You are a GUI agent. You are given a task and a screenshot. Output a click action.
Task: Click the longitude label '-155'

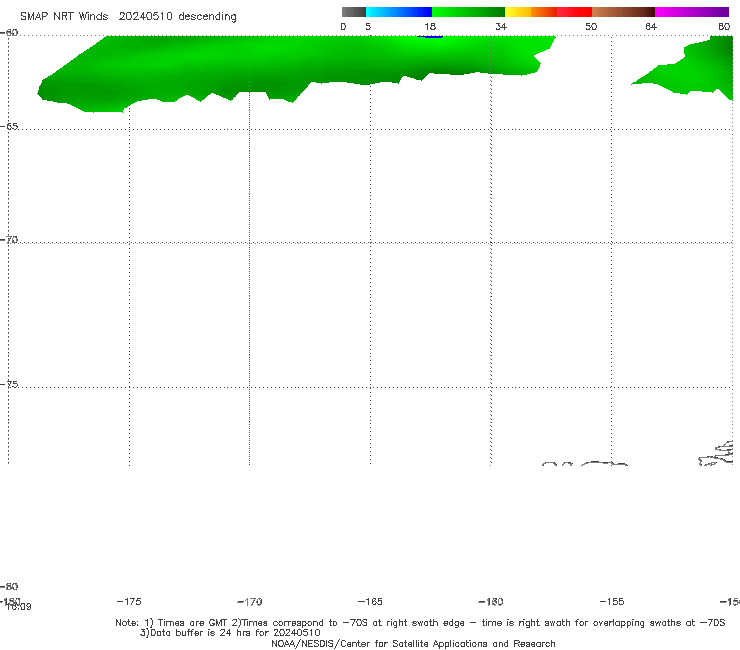pos(612,601)
